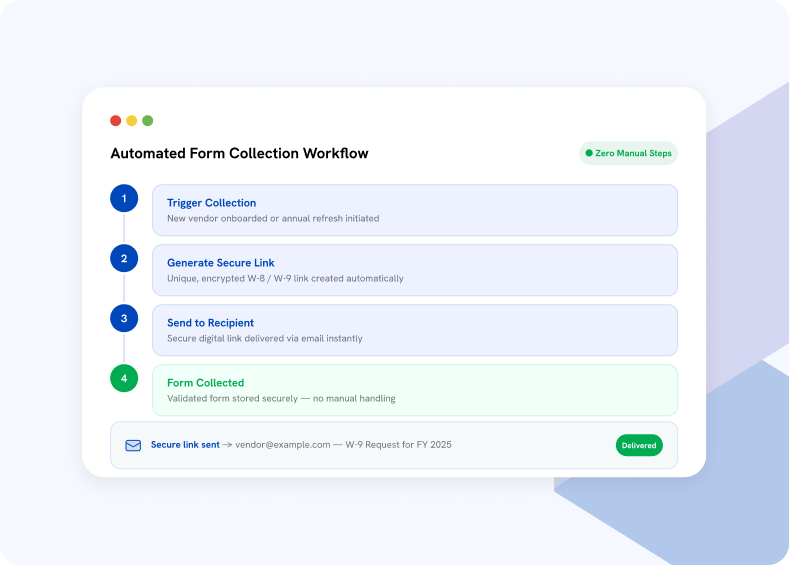789x565 pixels.
Task: Click the vendor@example.com address text
Action: point(283,445)
